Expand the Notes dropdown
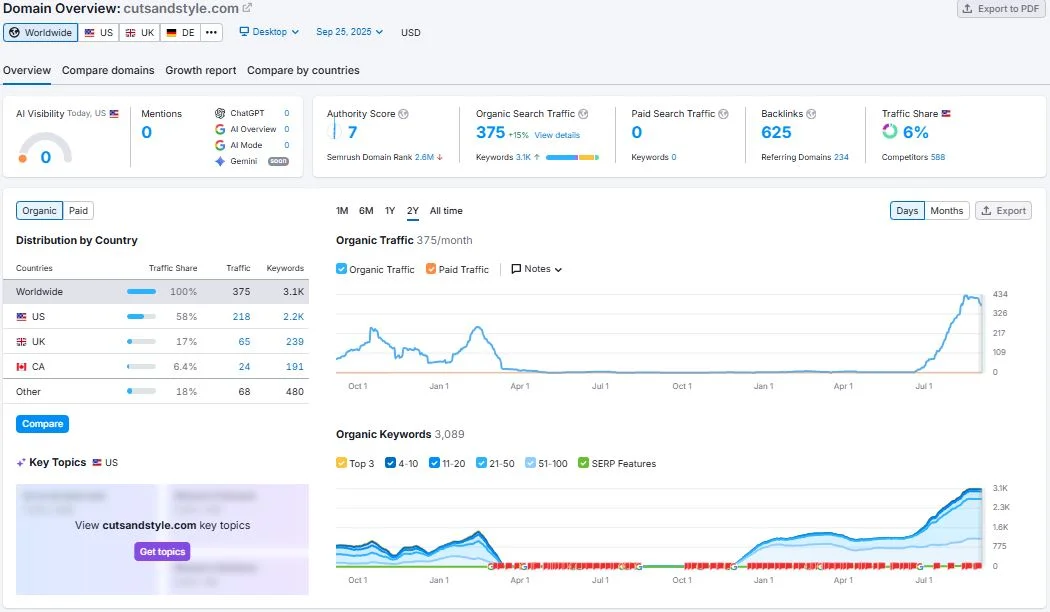1050x612 pixels. click(536, 269)
